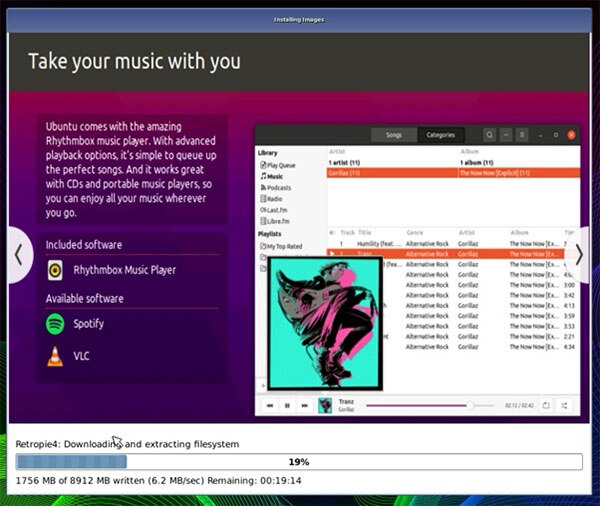Select the Gorillaz (11) artist row
Image resolution: width=600 pixels, height=506 pixels.
pos(392,173)
